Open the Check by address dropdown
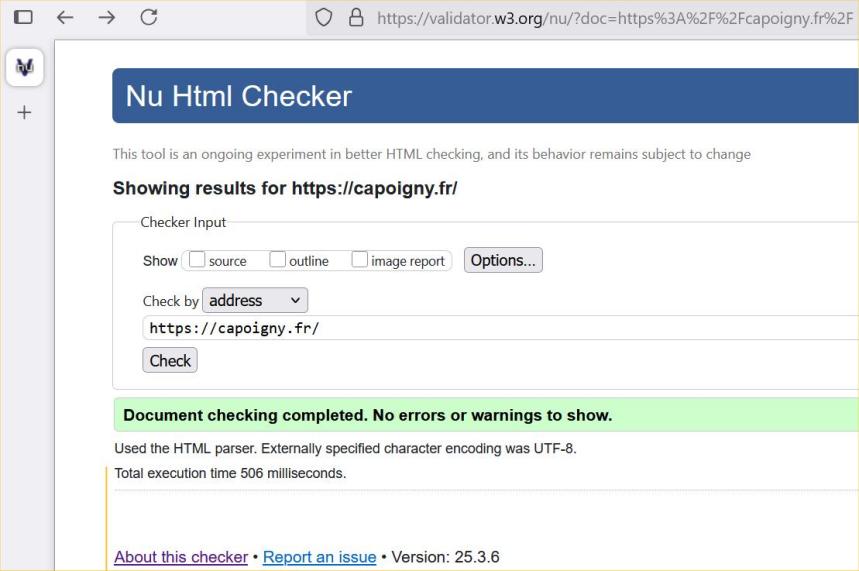 click(x=255, y=300)
